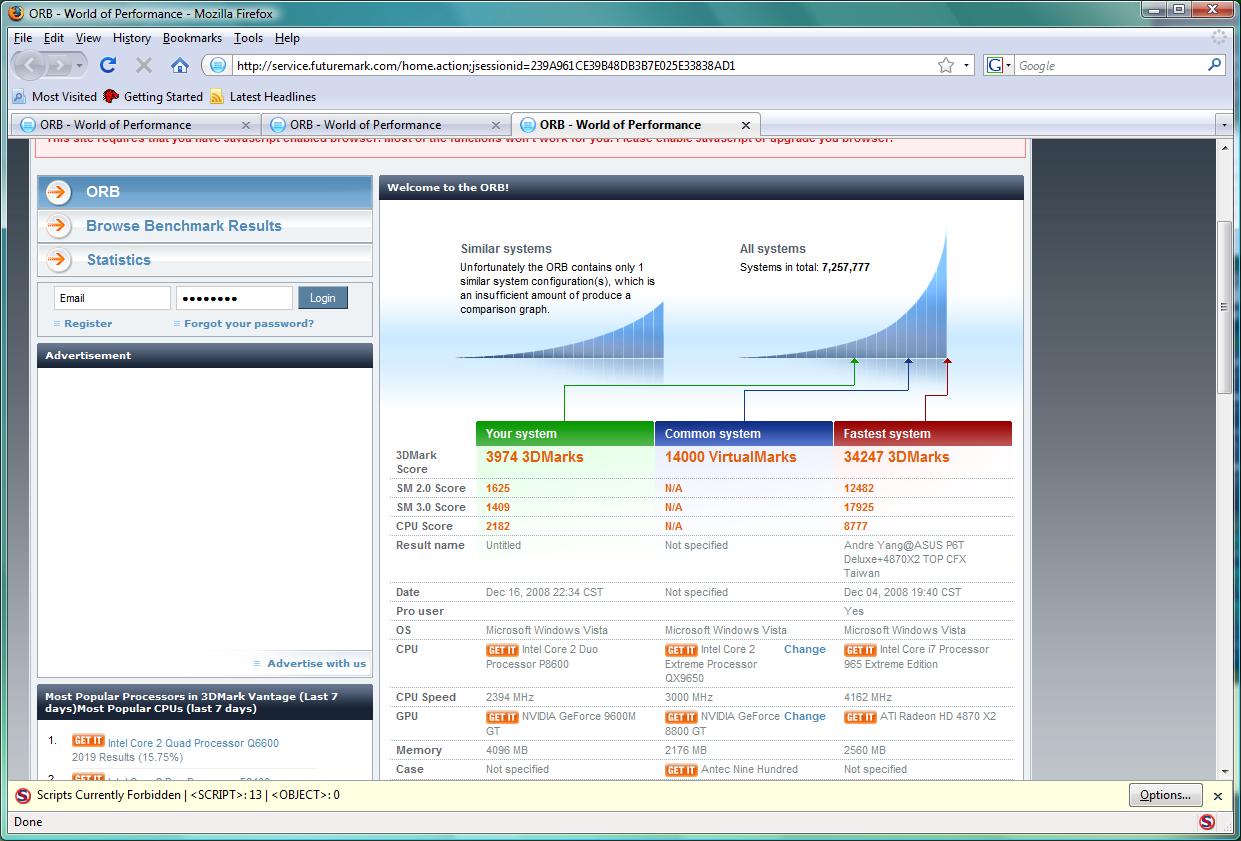Click the Firefox activity throbber icon

point(1219,38)
